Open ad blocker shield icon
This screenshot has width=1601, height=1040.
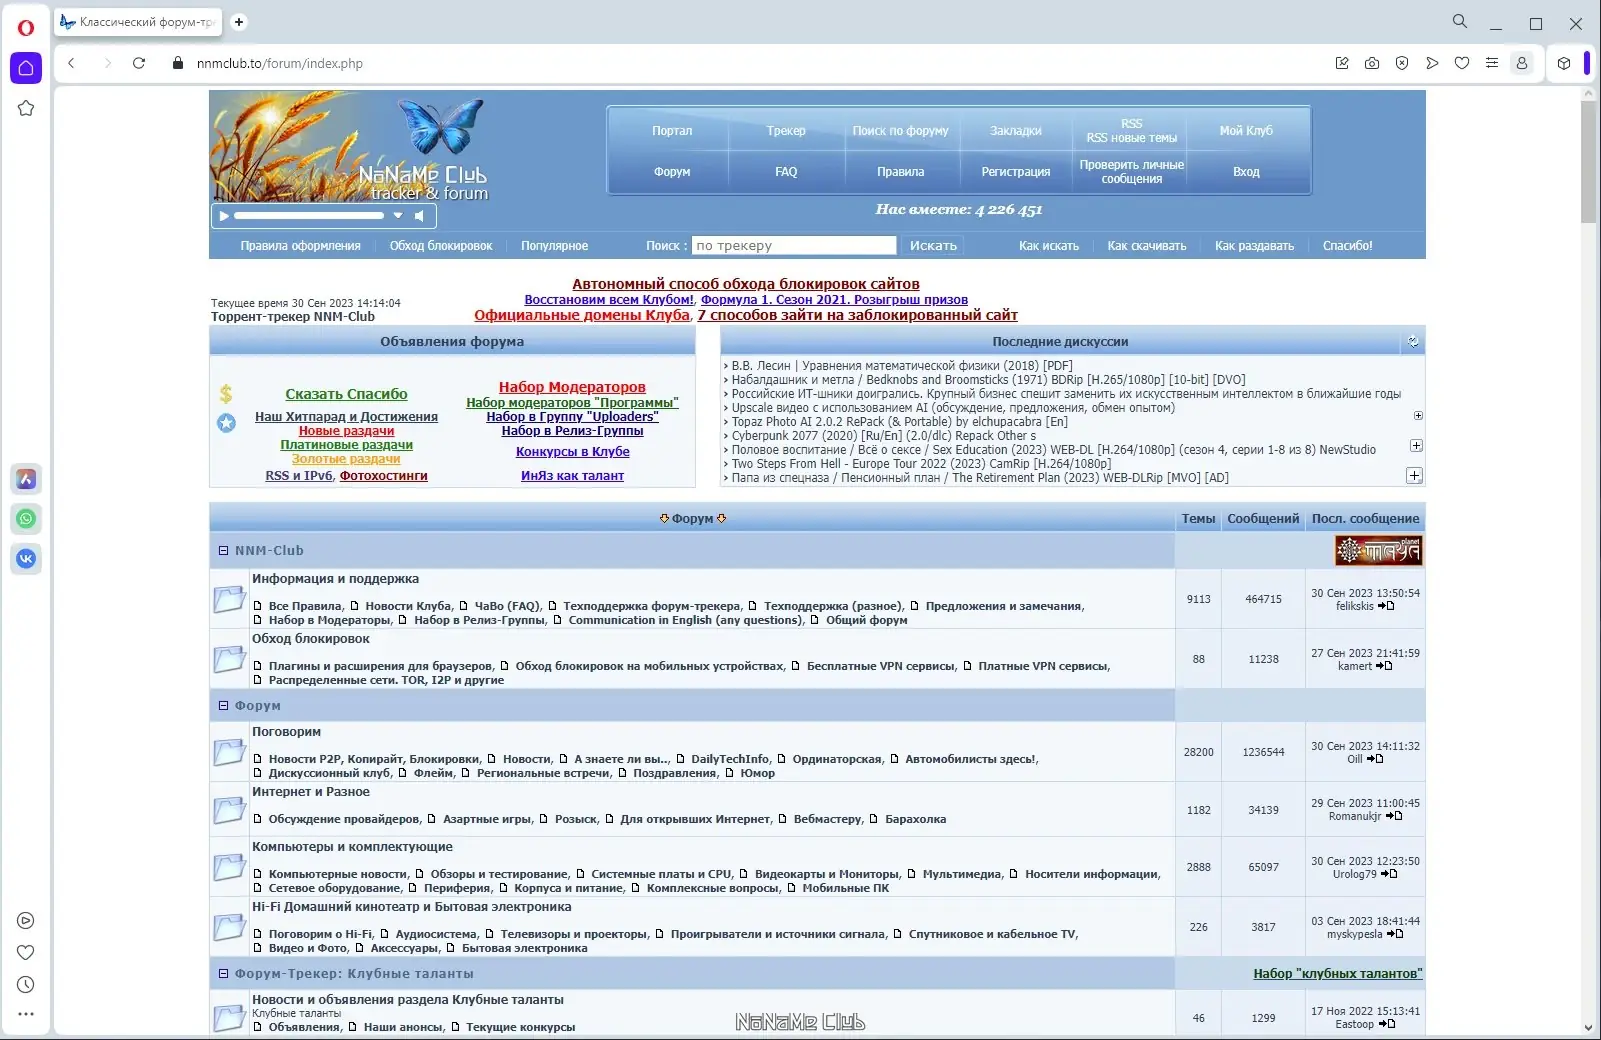(1402, 63)
